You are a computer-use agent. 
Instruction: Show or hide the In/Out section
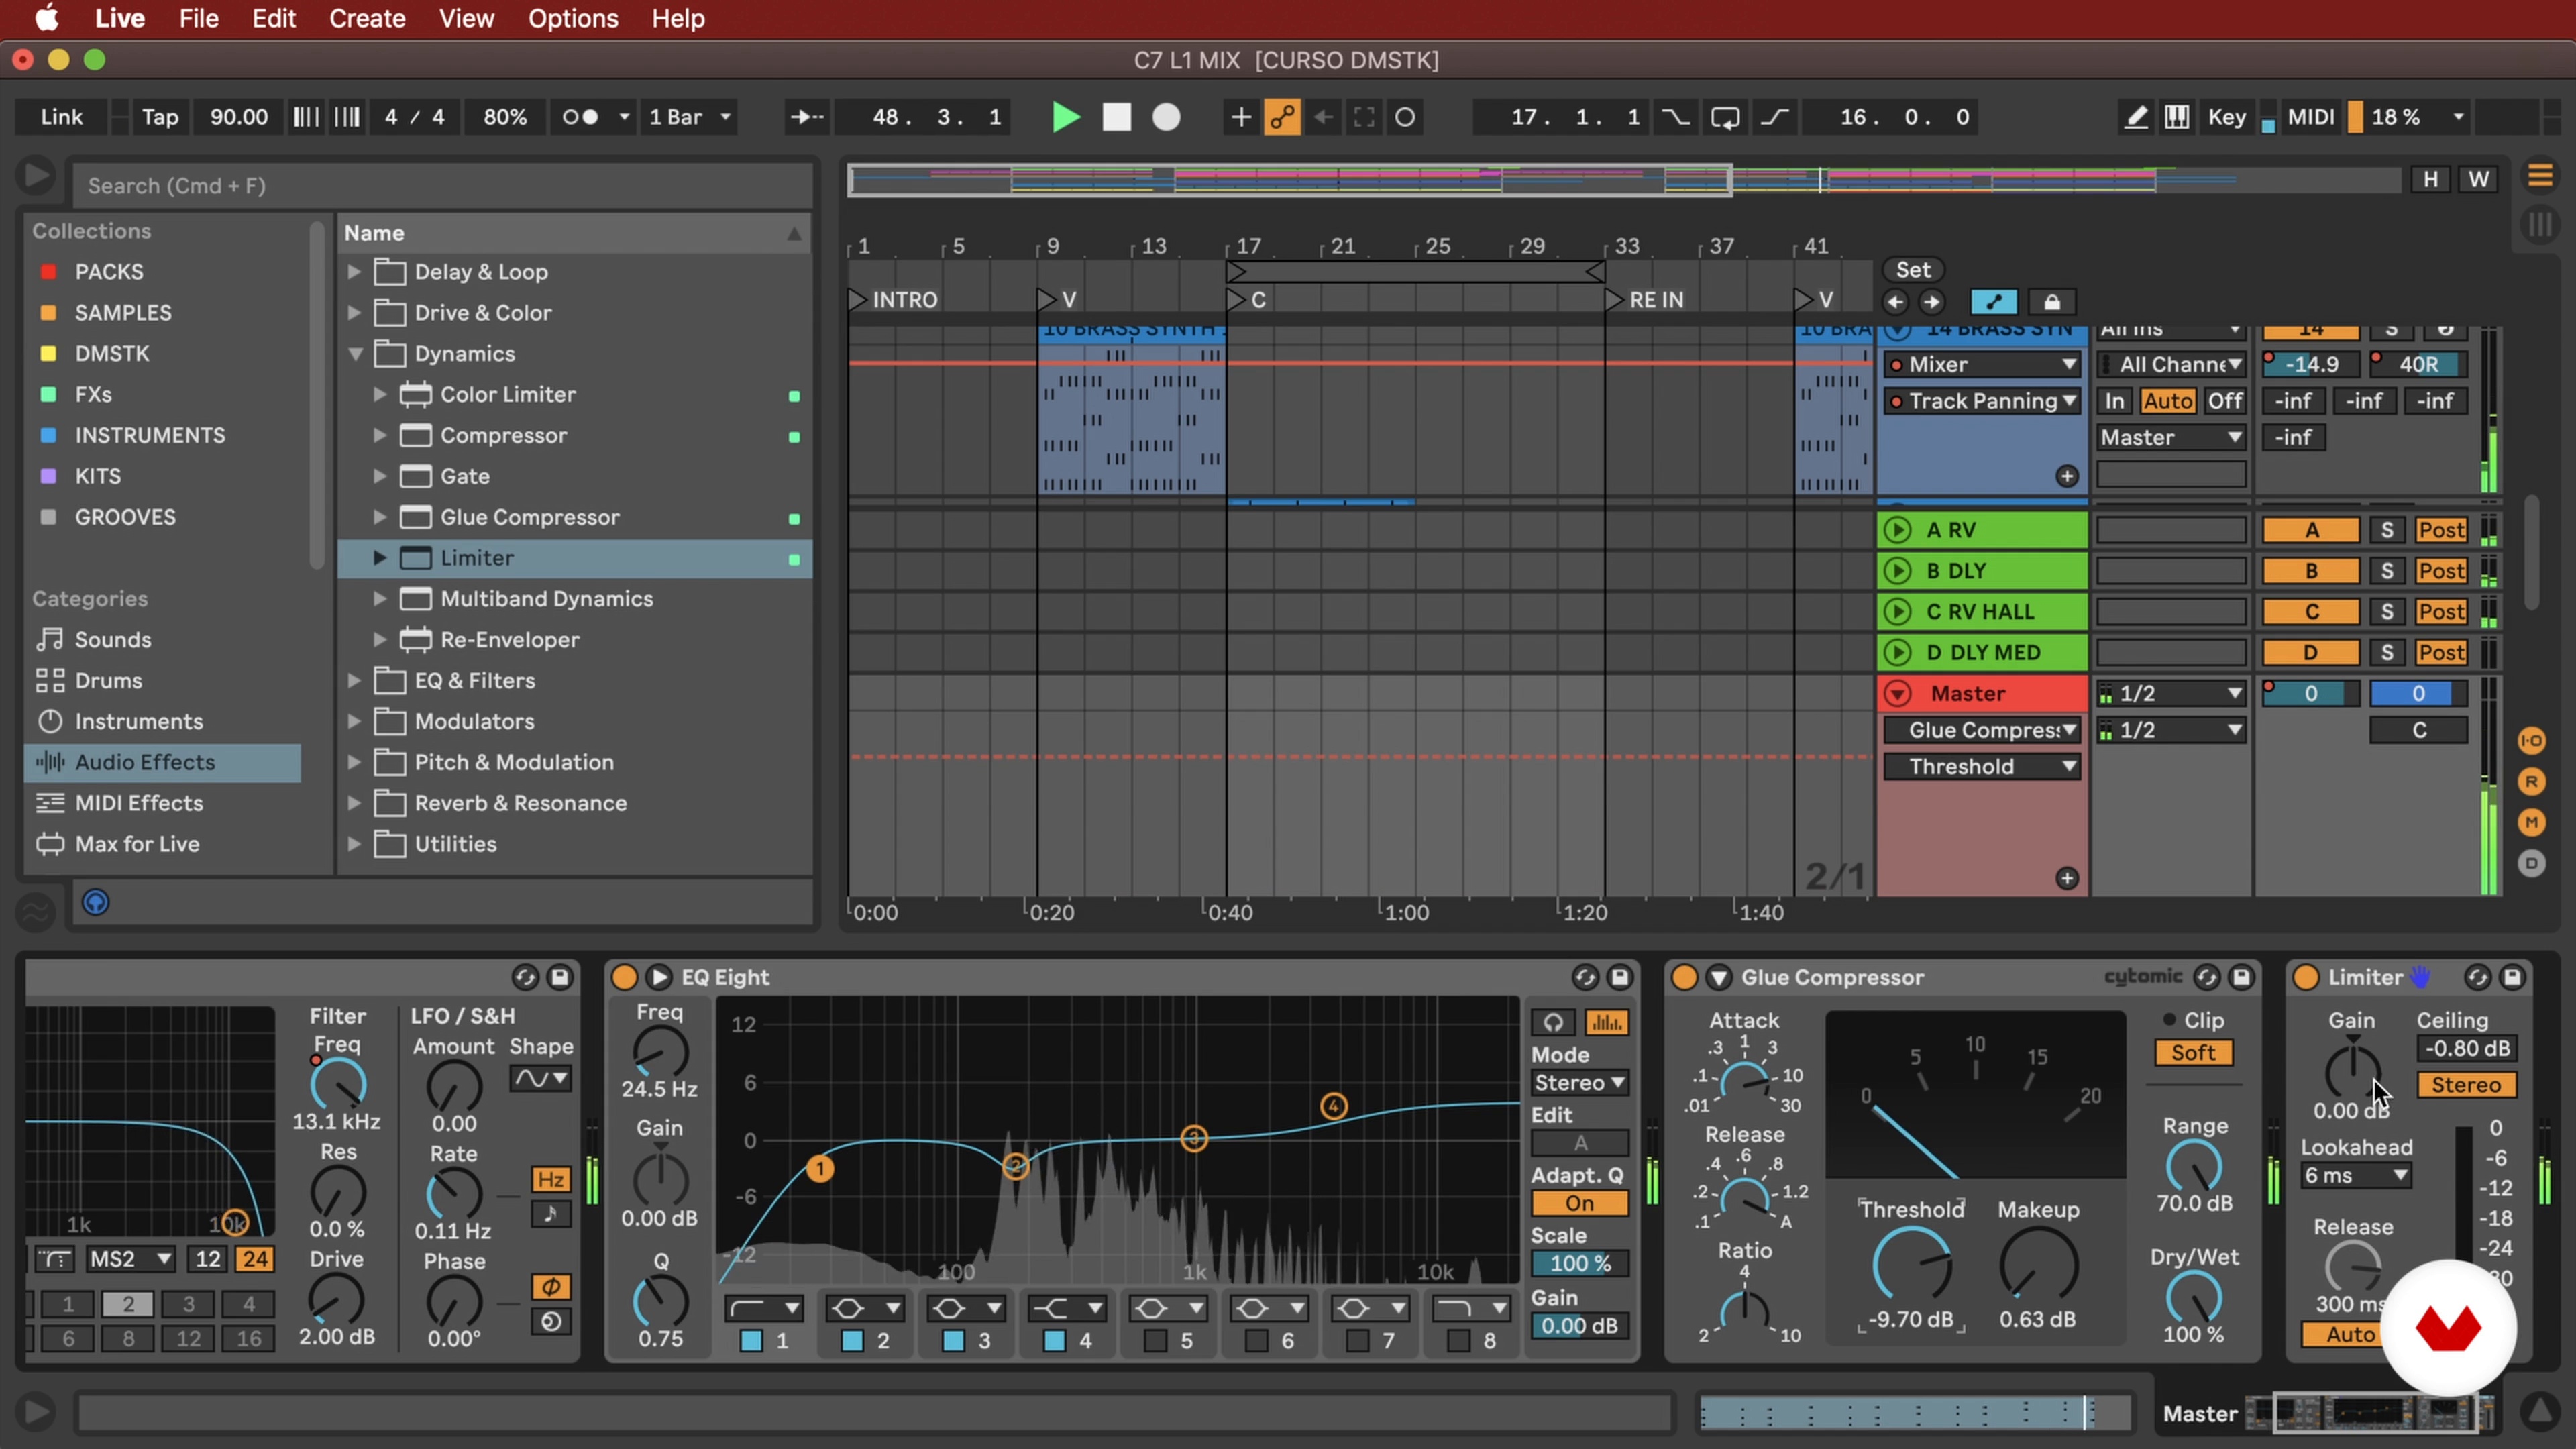point(2531,741)
